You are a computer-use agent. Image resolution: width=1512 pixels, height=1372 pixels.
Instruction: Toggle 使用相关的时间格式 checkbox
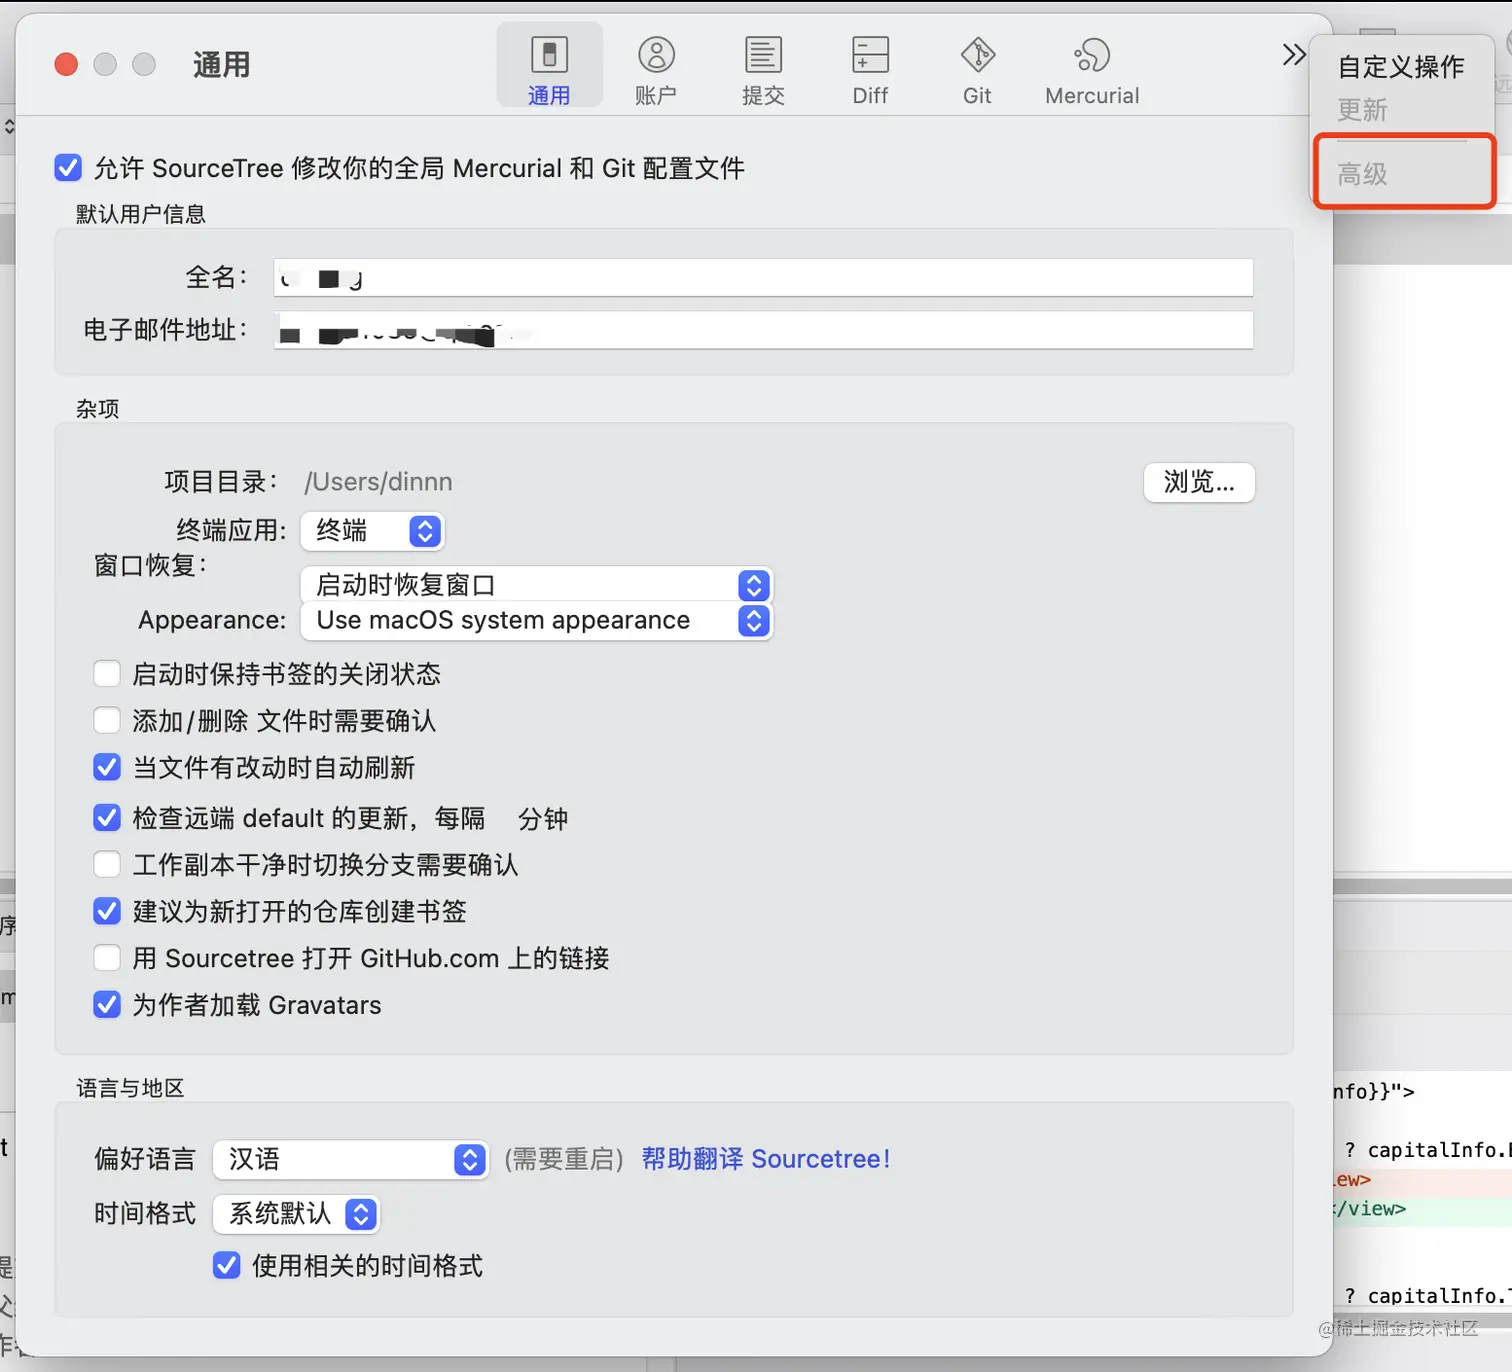[x=227, y=1265]
